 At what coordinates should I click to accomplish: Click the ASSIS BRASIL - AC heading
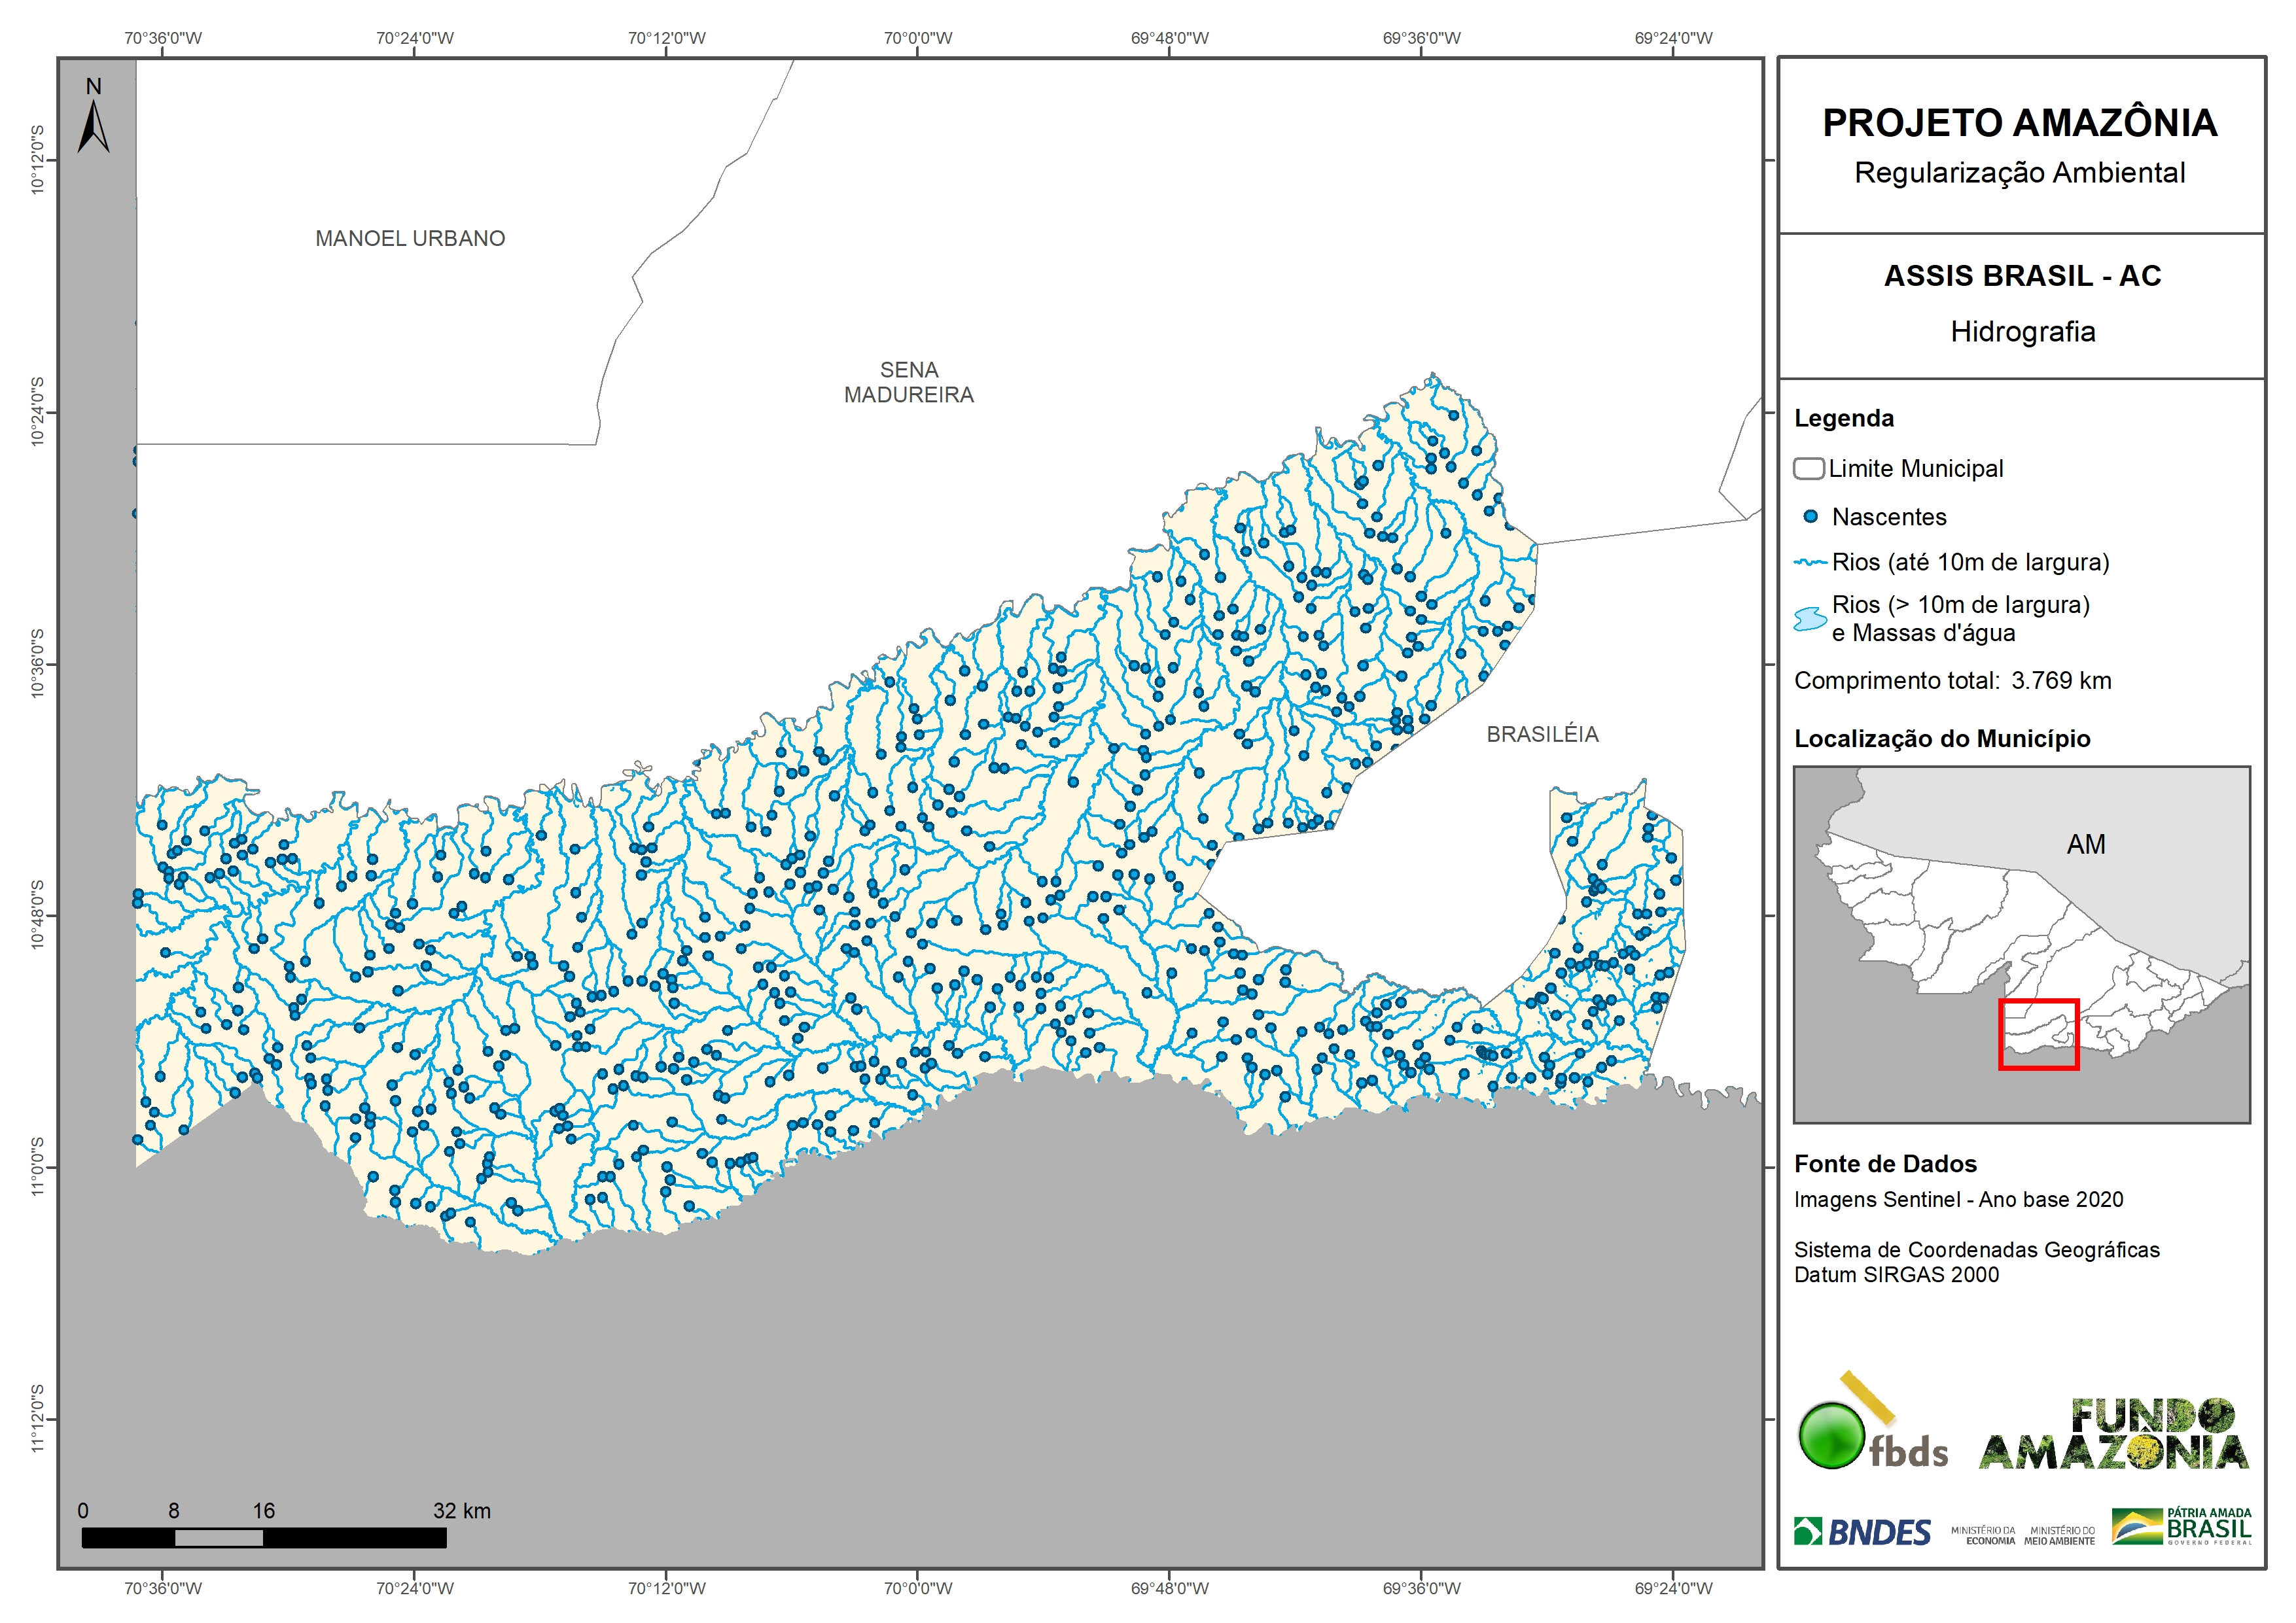tap(2022, 276)
